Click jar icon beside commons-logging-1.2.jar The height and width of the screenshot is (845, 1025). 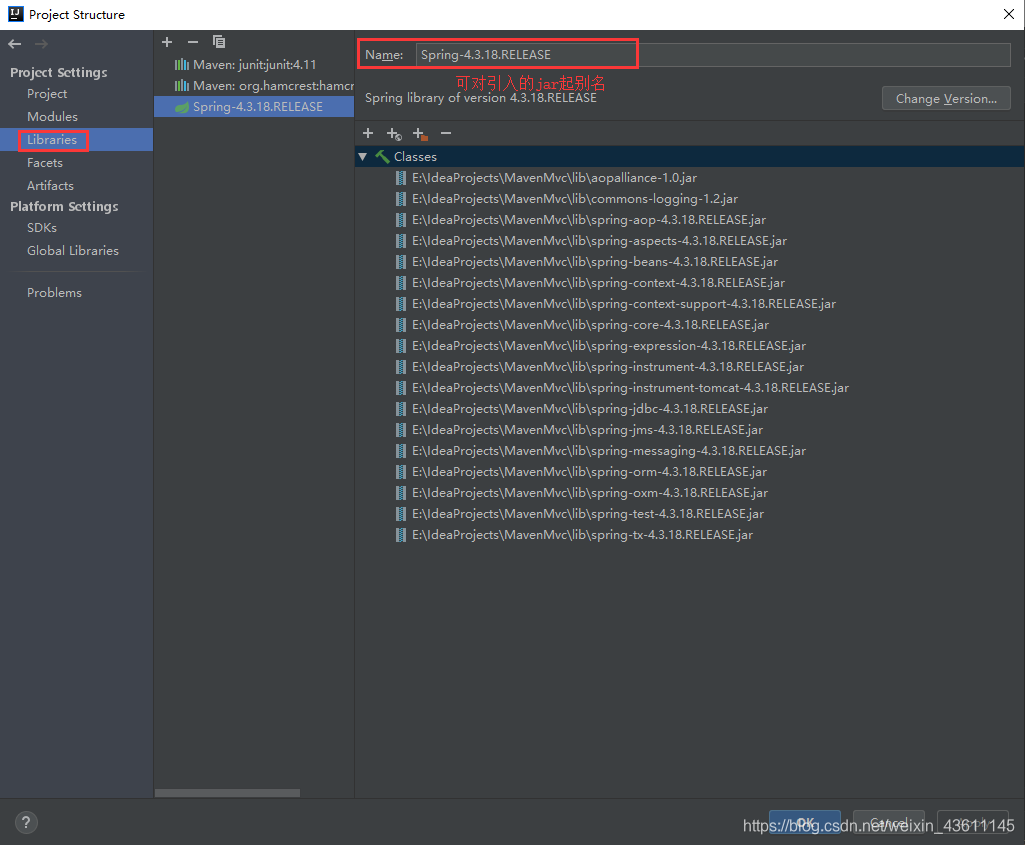click(401, 199)
